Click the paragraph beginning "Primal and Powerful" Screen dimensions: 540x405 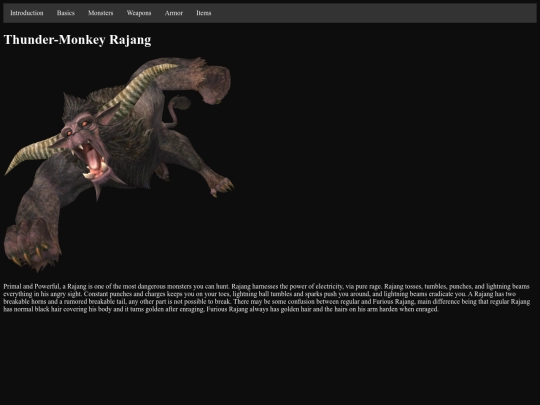tap(267, 298)
